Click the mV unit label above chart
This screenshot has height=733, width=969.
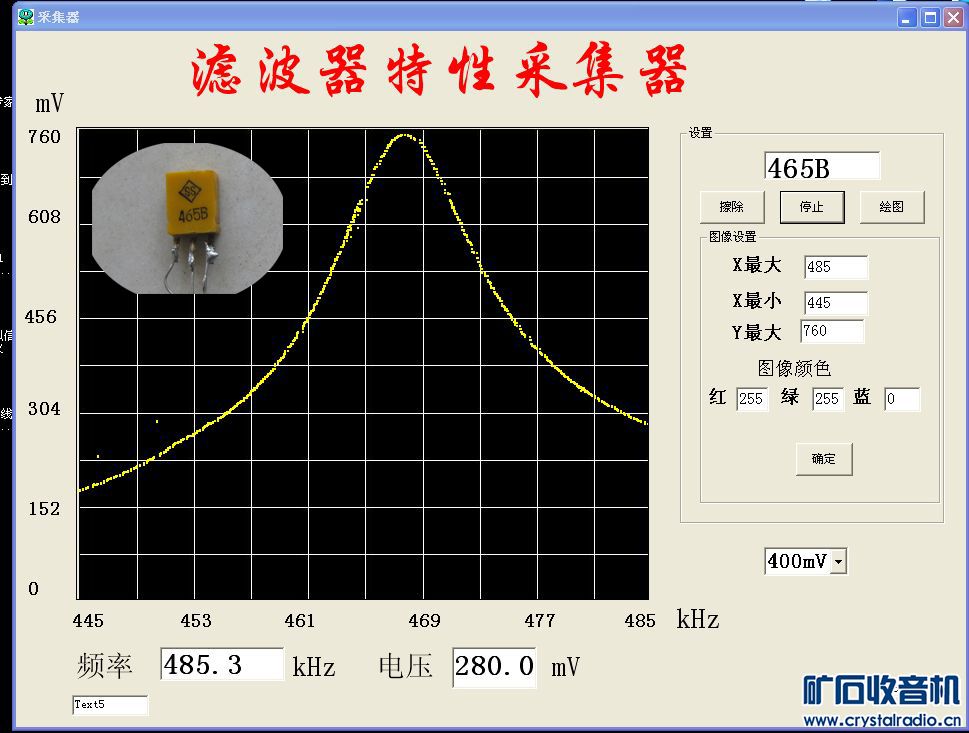click(x=49, y=103)
